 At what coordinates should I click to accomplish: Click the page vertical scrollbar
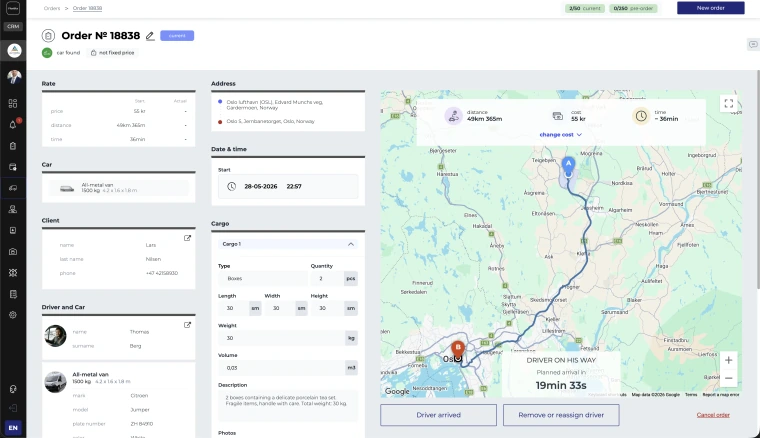tap(758, 178)
